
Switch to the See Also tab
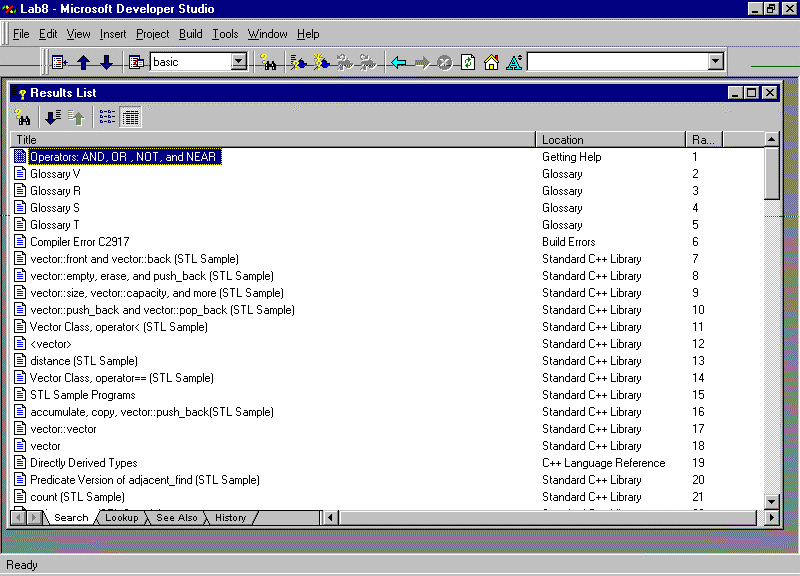coord(177,517)
